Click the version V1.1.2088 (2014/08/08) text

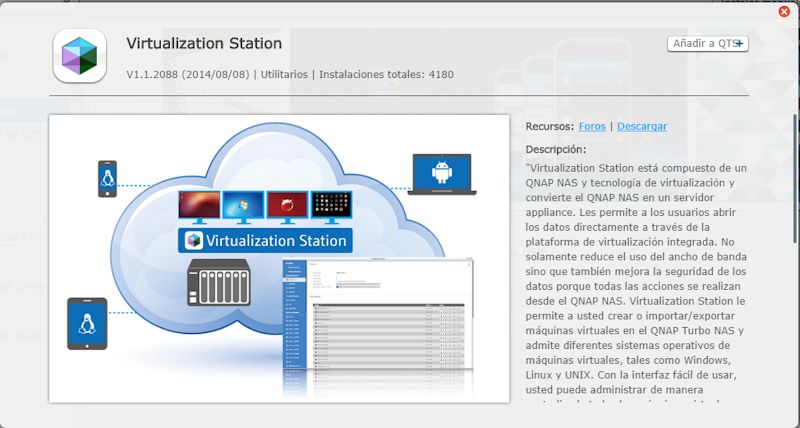[188, 74]
